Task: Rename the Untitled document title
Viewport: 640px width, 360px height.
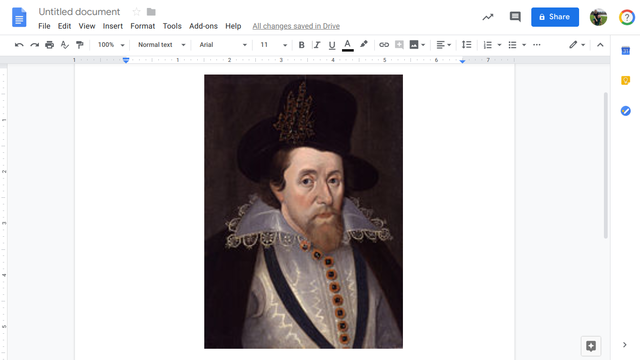Action: [x=79, y=12]
